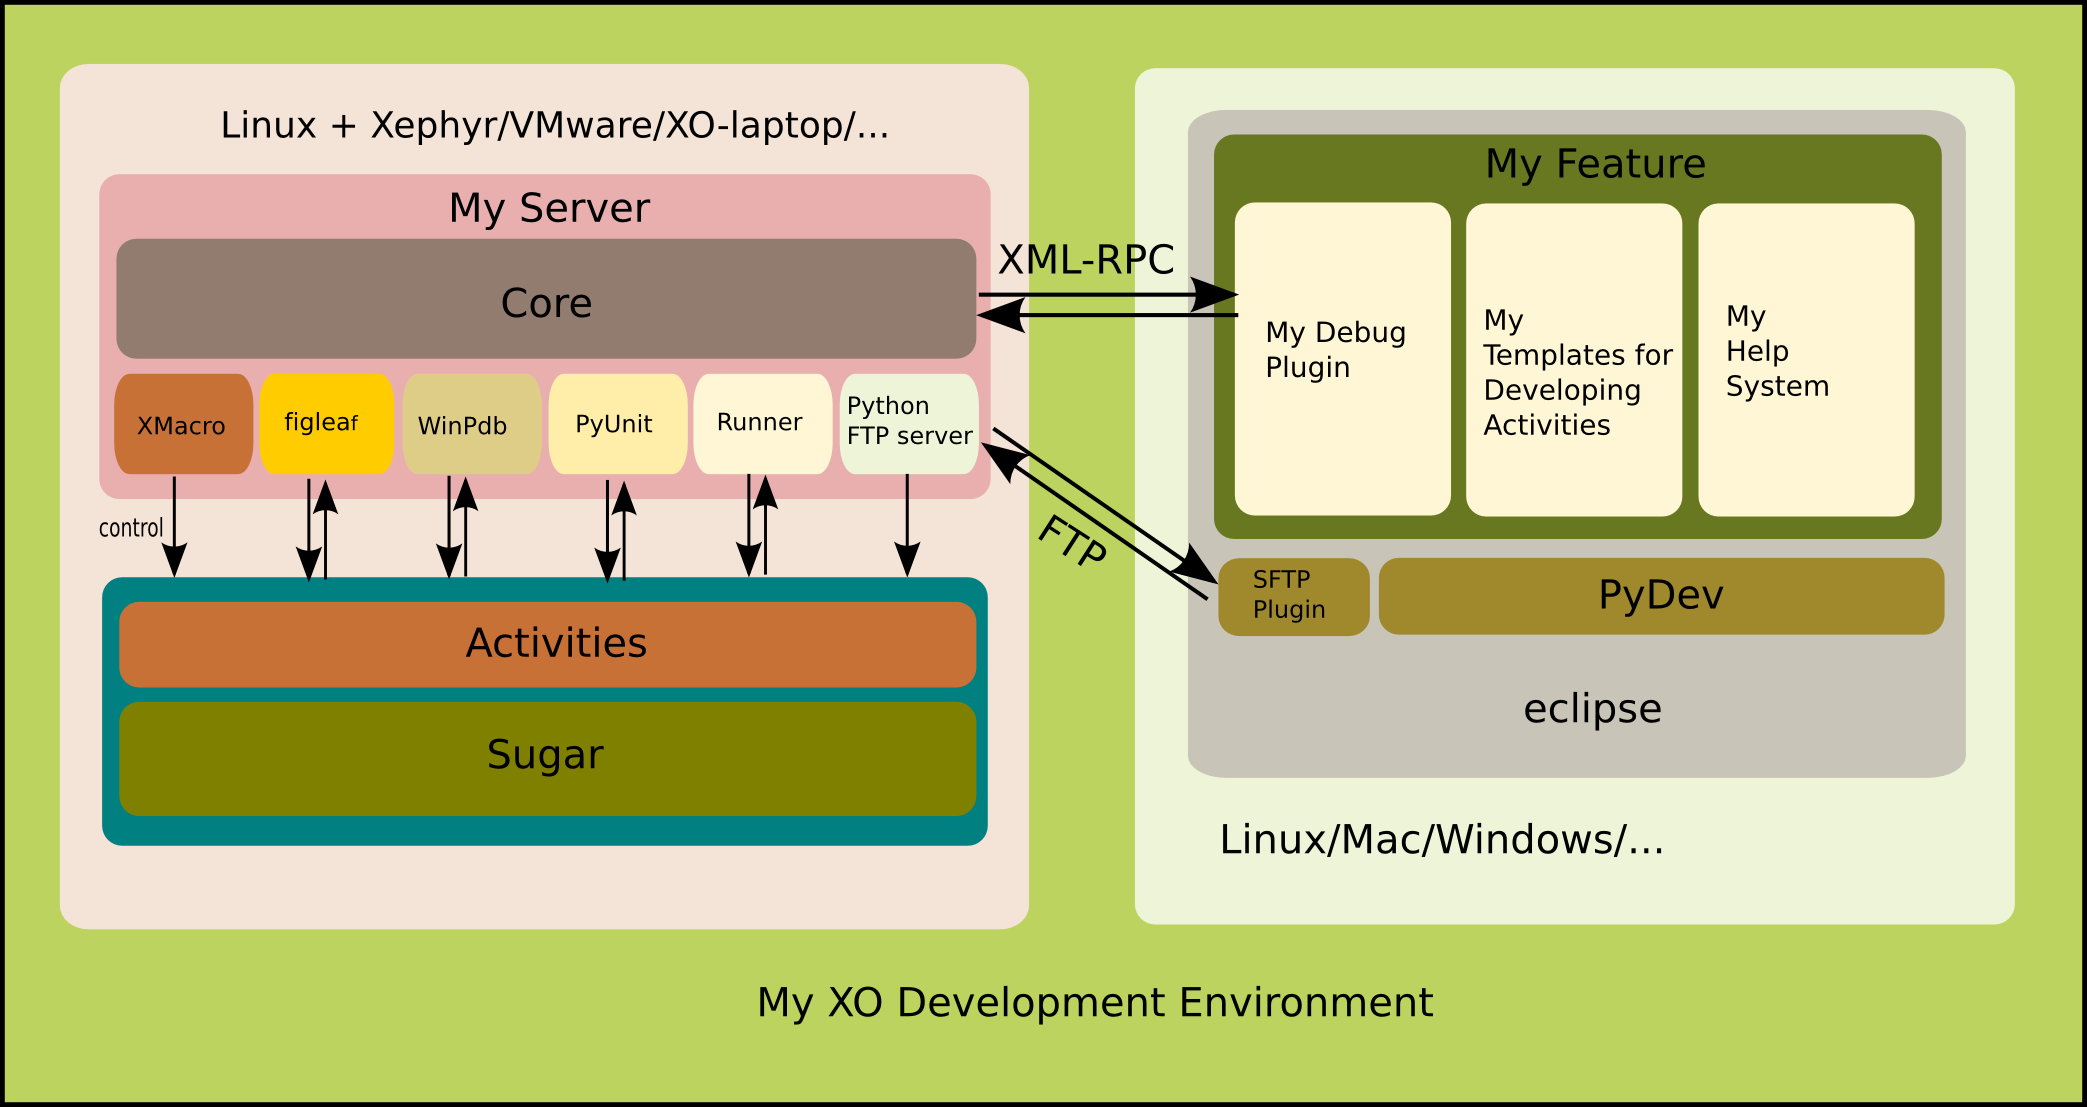The width and height of the screenshot is (2087, 1107).
Task: Select the Sugar layer block
Action: click(x=547, y=757)
